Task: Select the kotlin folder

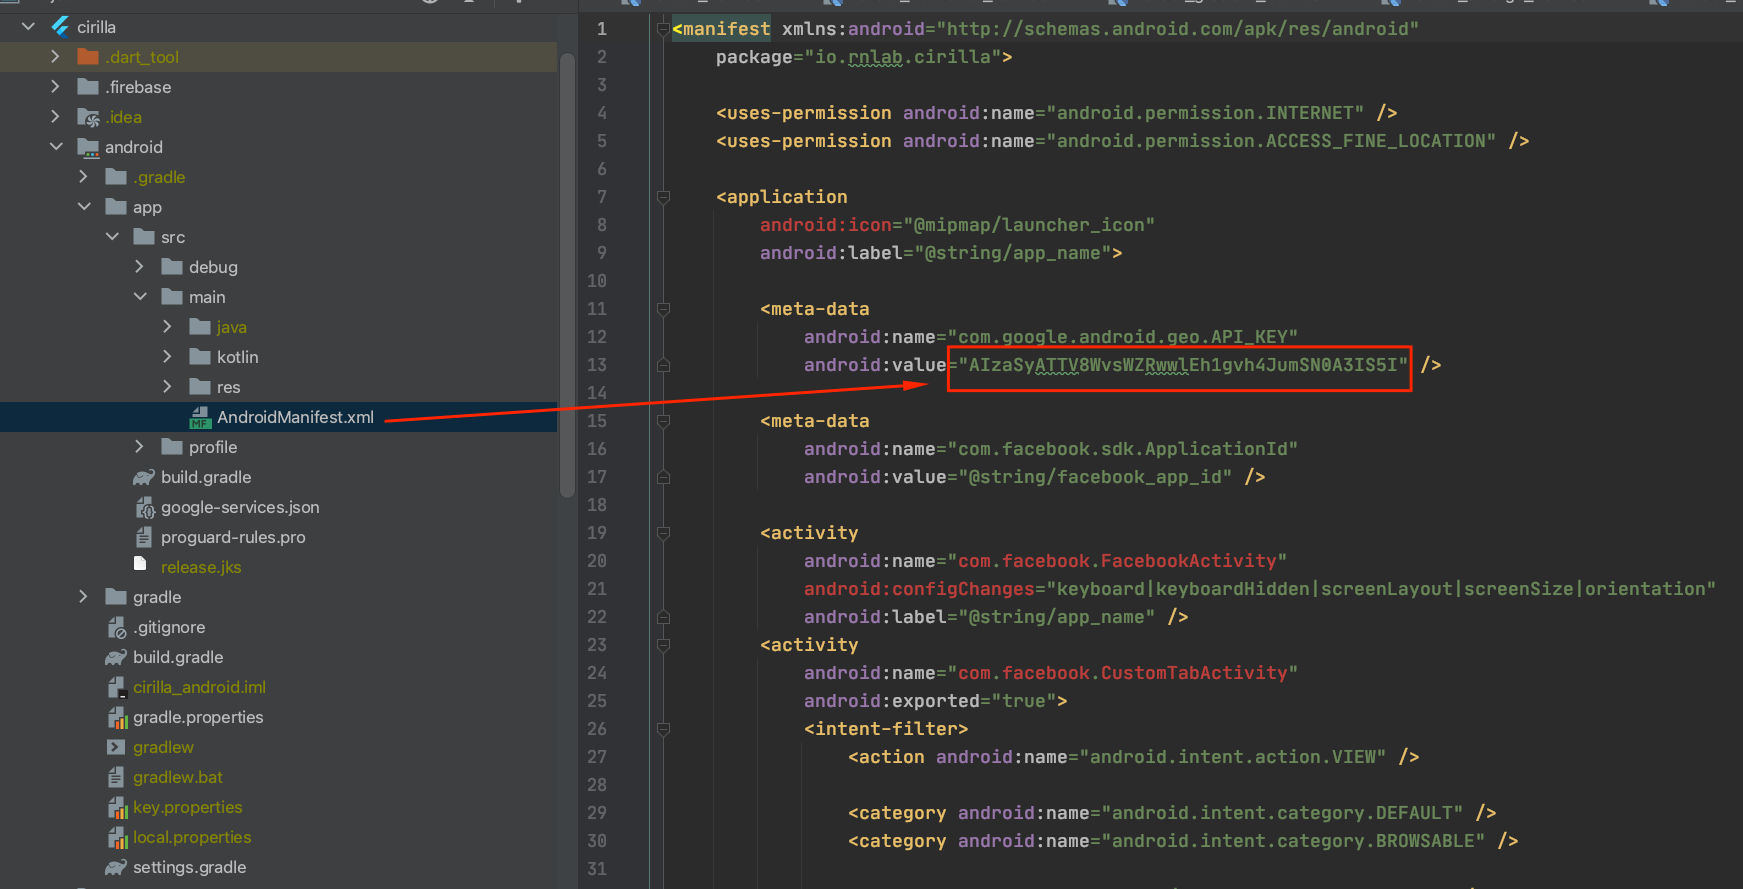Action: (237, 357)
